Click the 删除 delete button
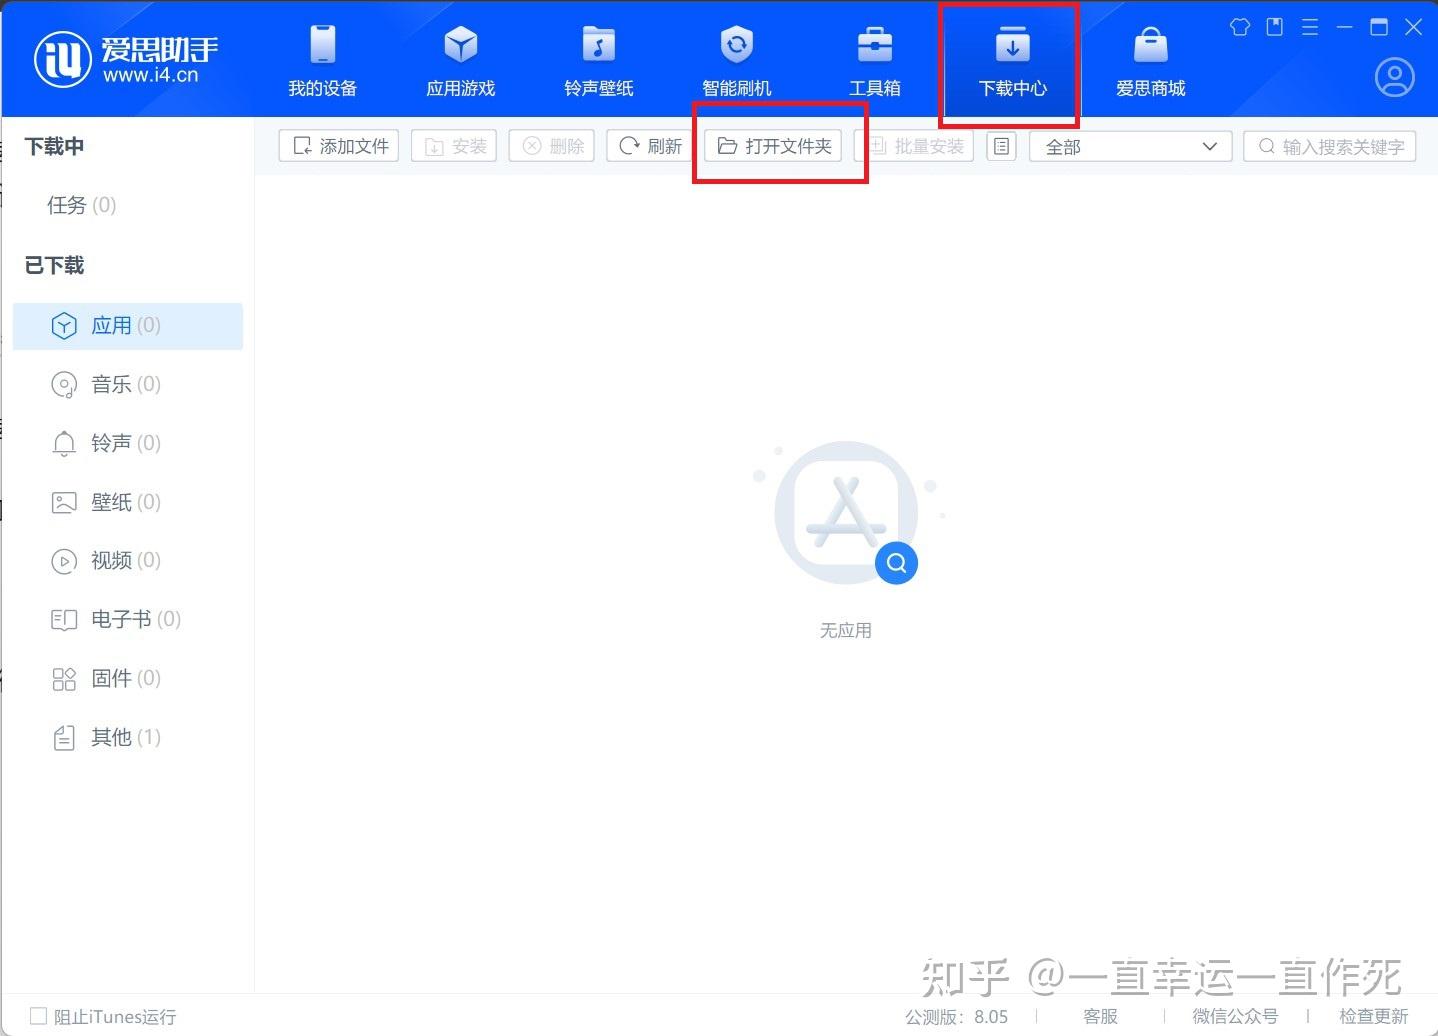Image resolution: width=1438 pixels, height=1036 pixels. click(552, 146)
